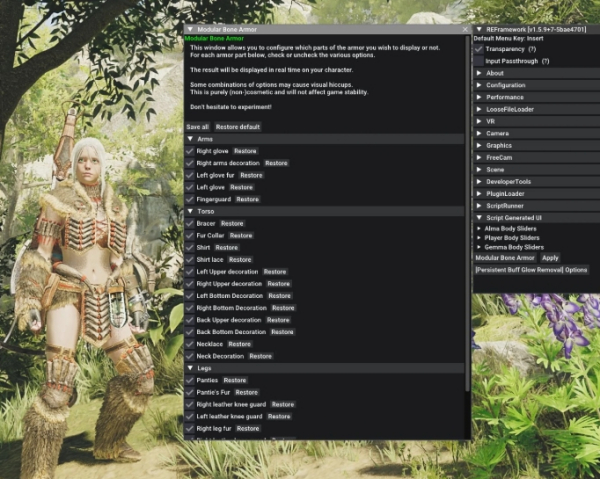Expand the Configuration section

pyautogui.click(x=537, y=85)
